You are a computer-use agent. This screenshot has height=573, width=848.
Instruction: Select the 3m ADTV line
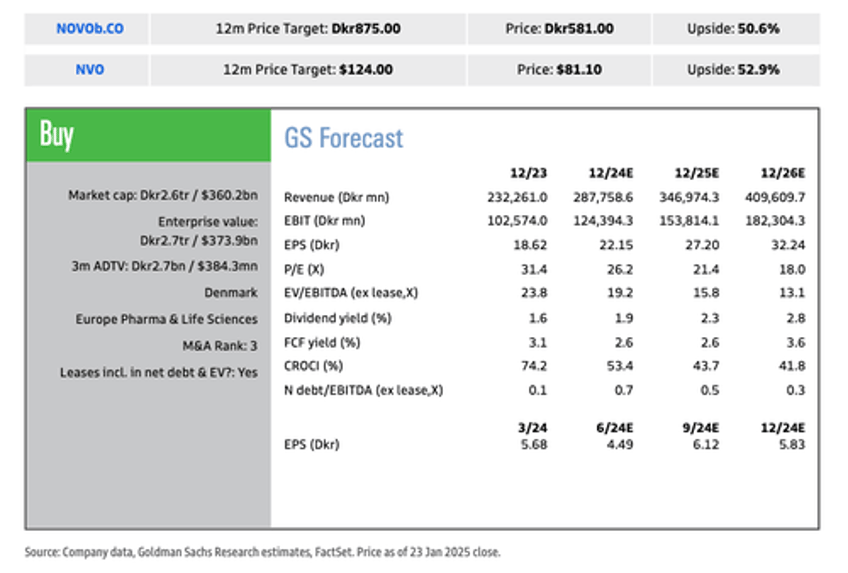point(164,266)
